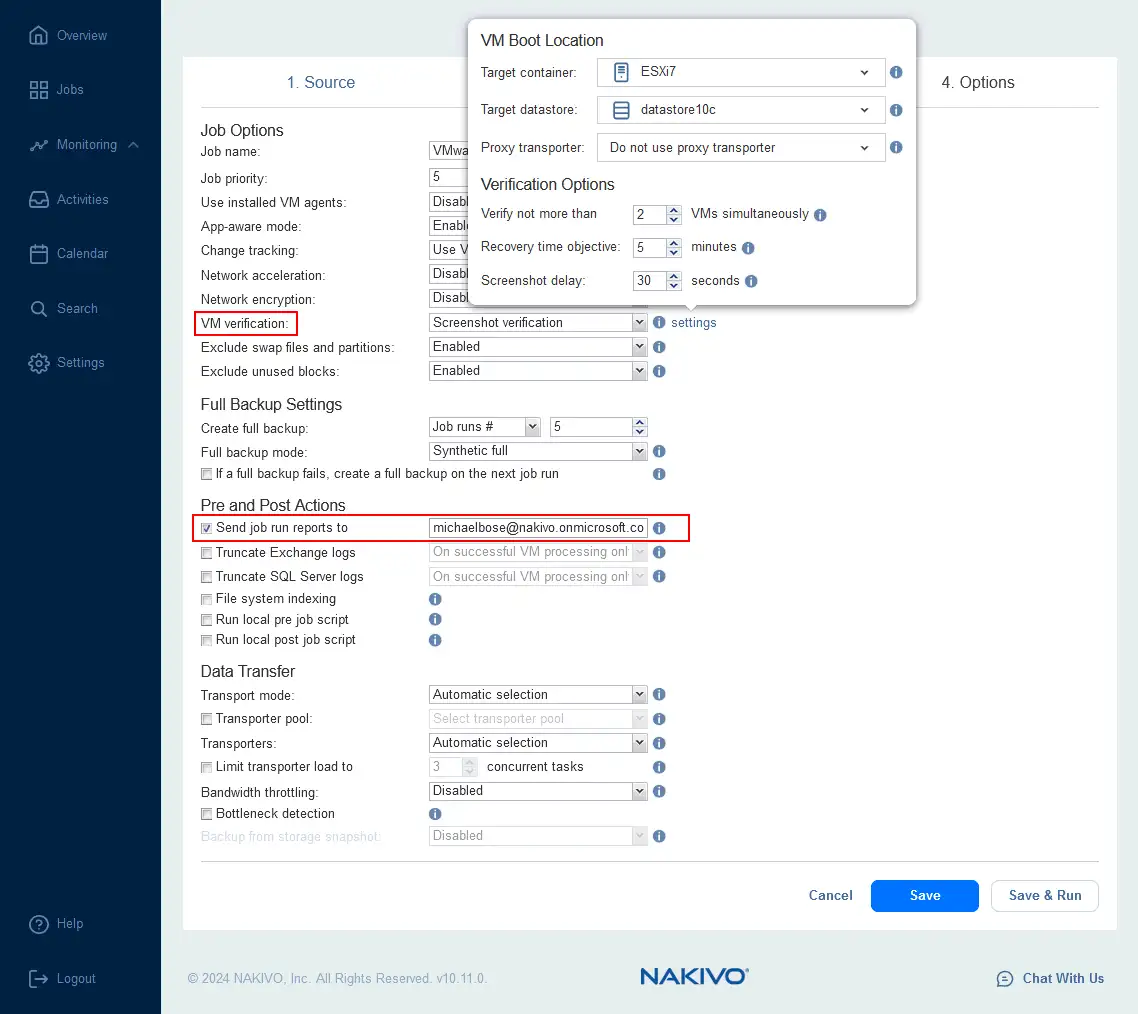Click info icon for Full backup mode
The image size is (1138, 1014).
pyautogui.click(x=659, y=451)
